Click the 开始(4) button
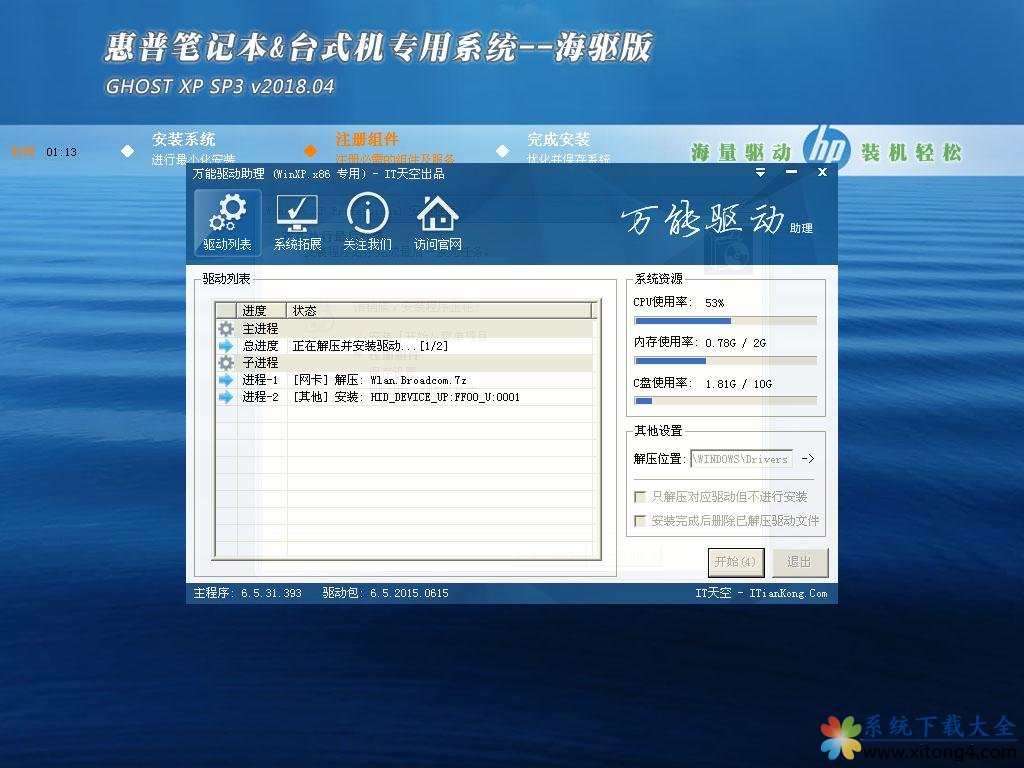 tap(736, 562)
